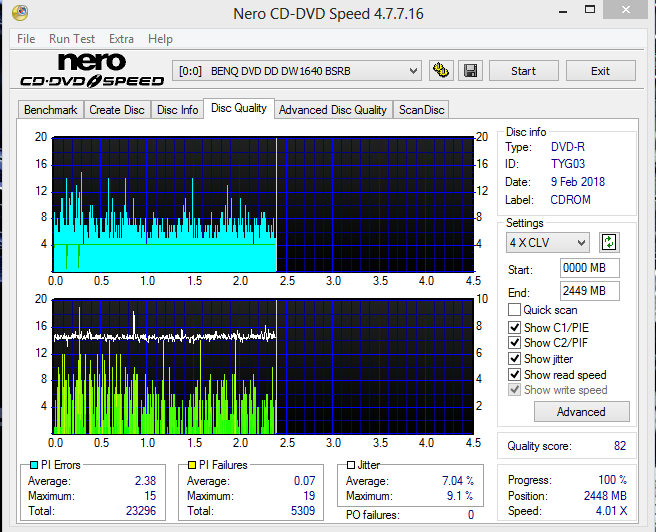656x532 pixels.
Task: Switch to the ScanDisc tab
Action: point(421,110)
